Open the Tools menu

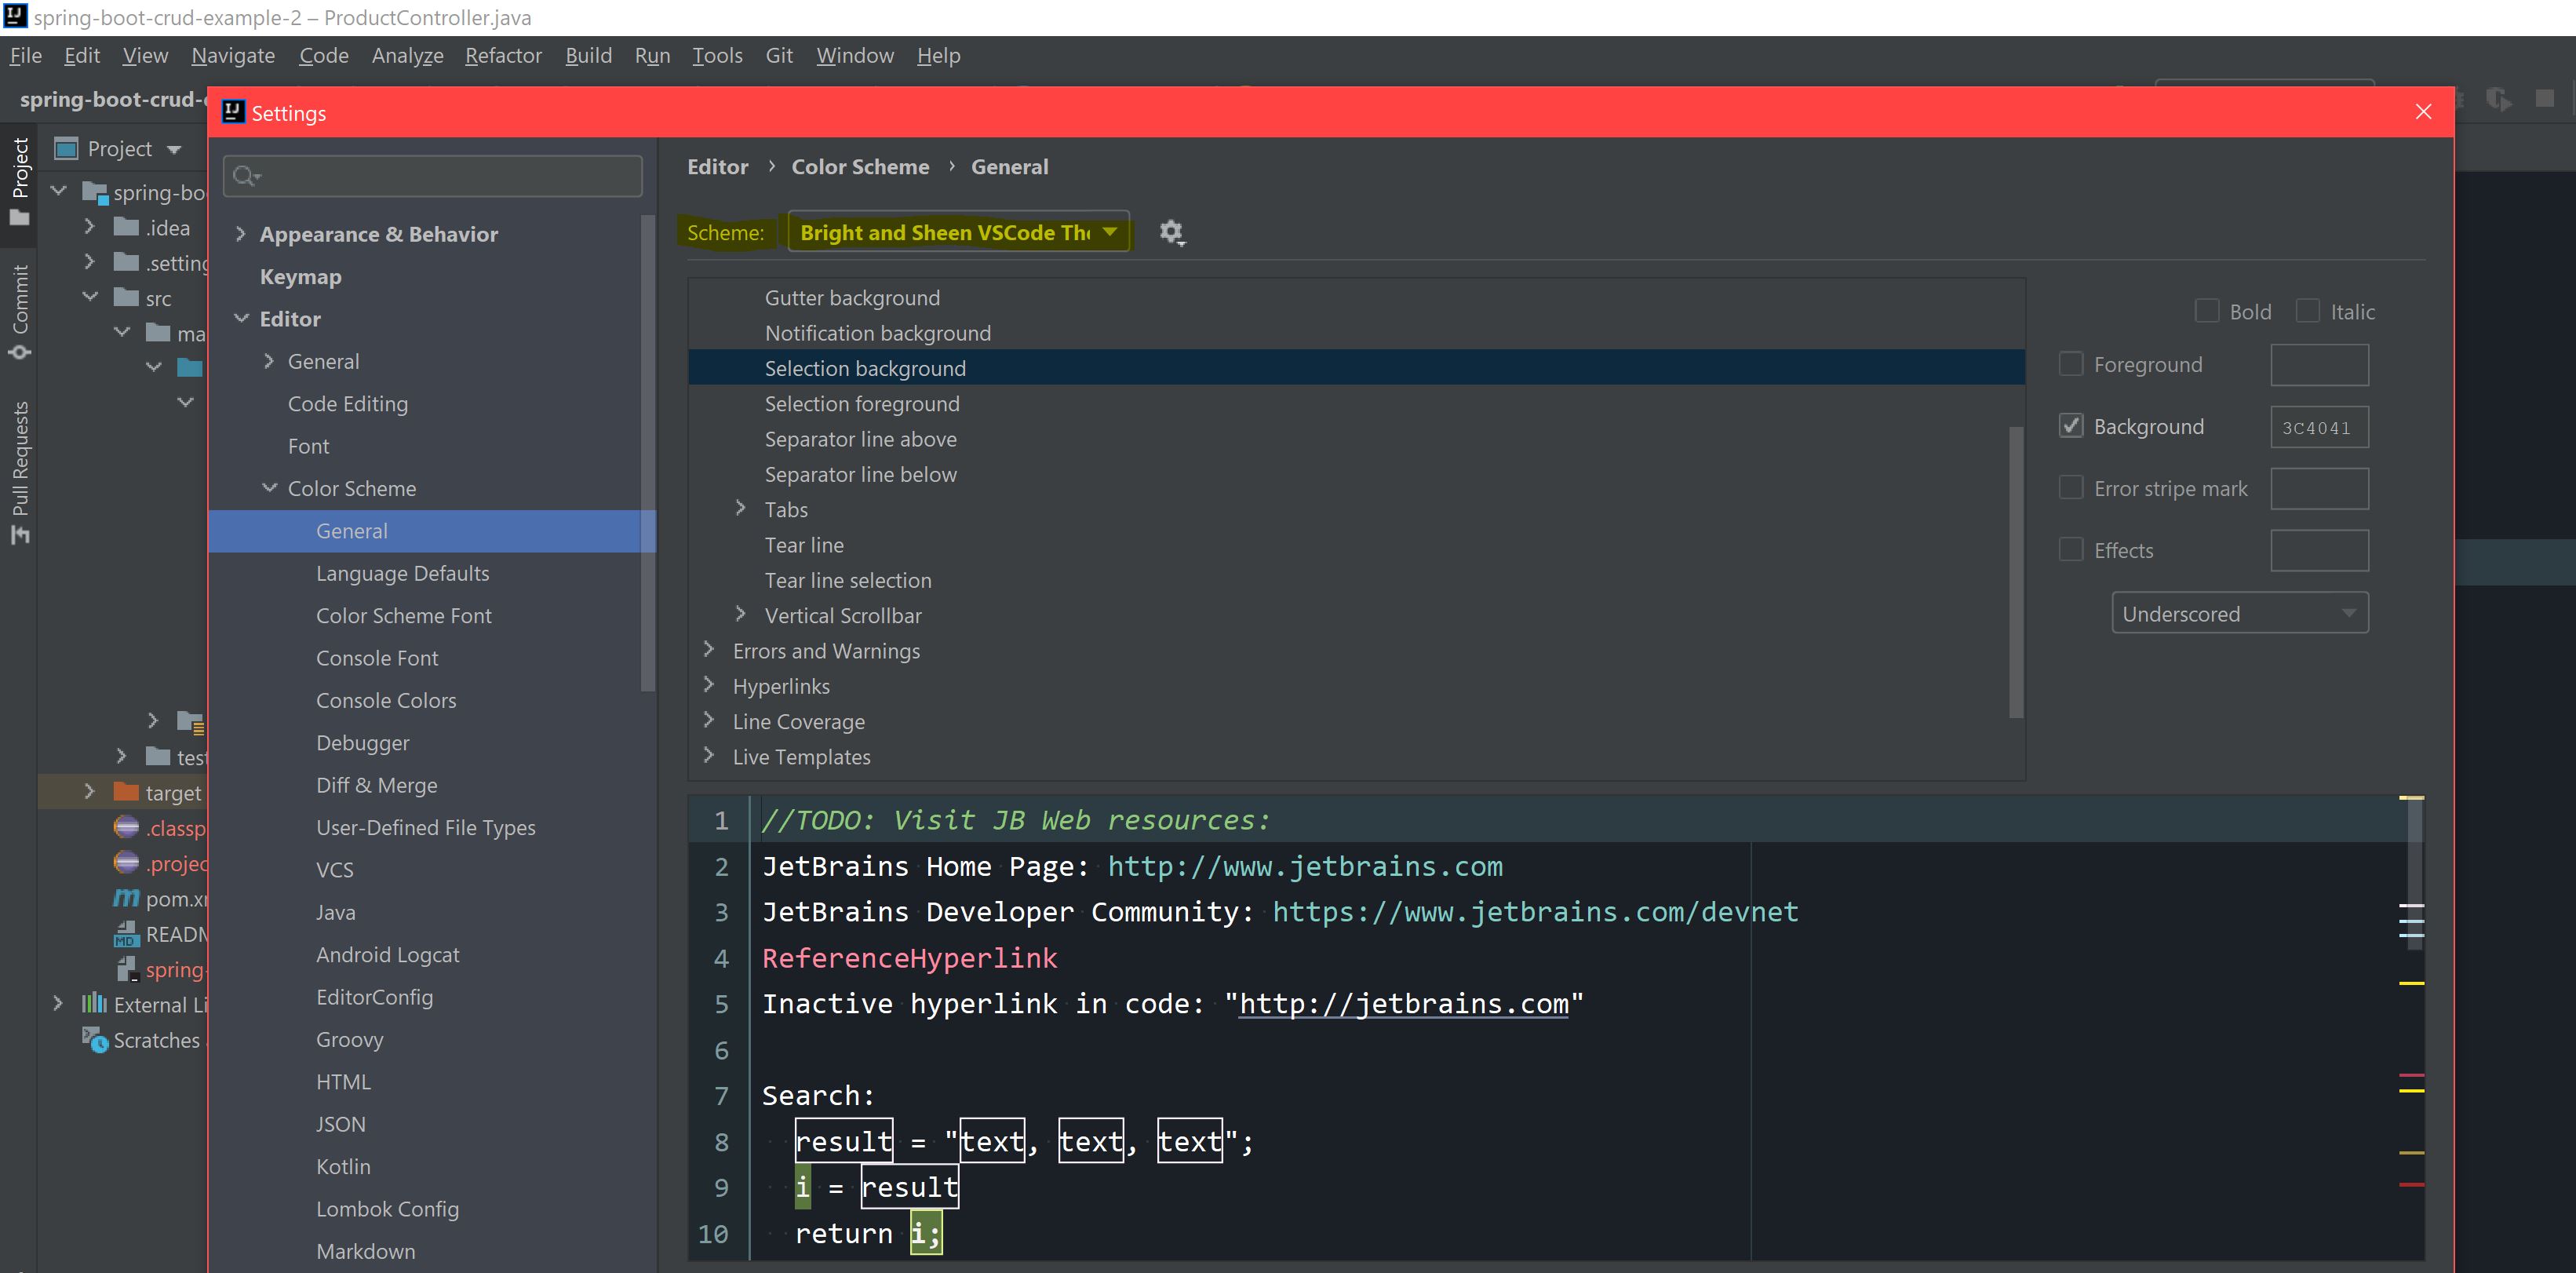point(717,56)
